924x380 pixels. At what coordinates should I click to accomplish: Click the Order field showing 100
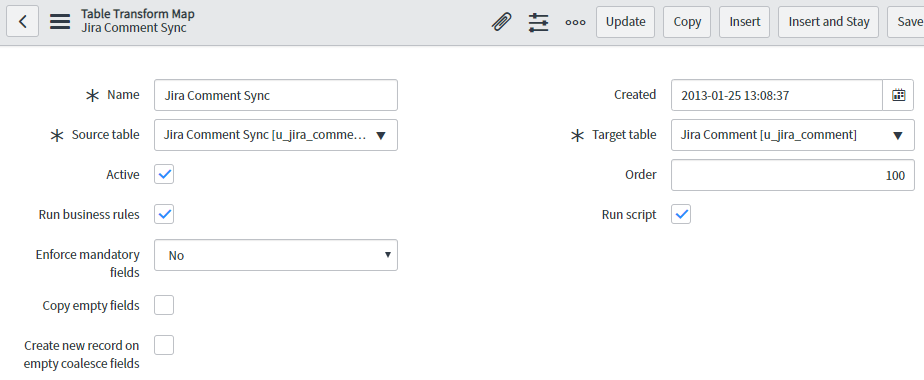[793, 175]
